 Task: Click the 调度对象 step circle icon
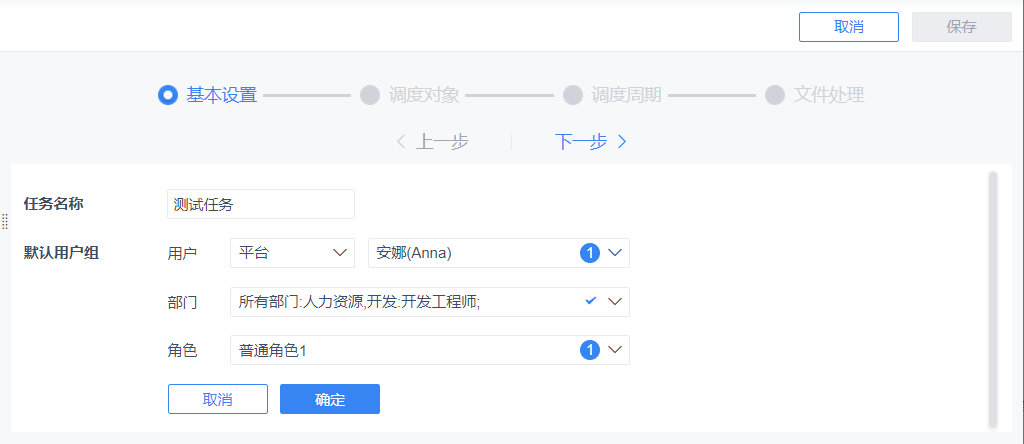pos(370,95)
